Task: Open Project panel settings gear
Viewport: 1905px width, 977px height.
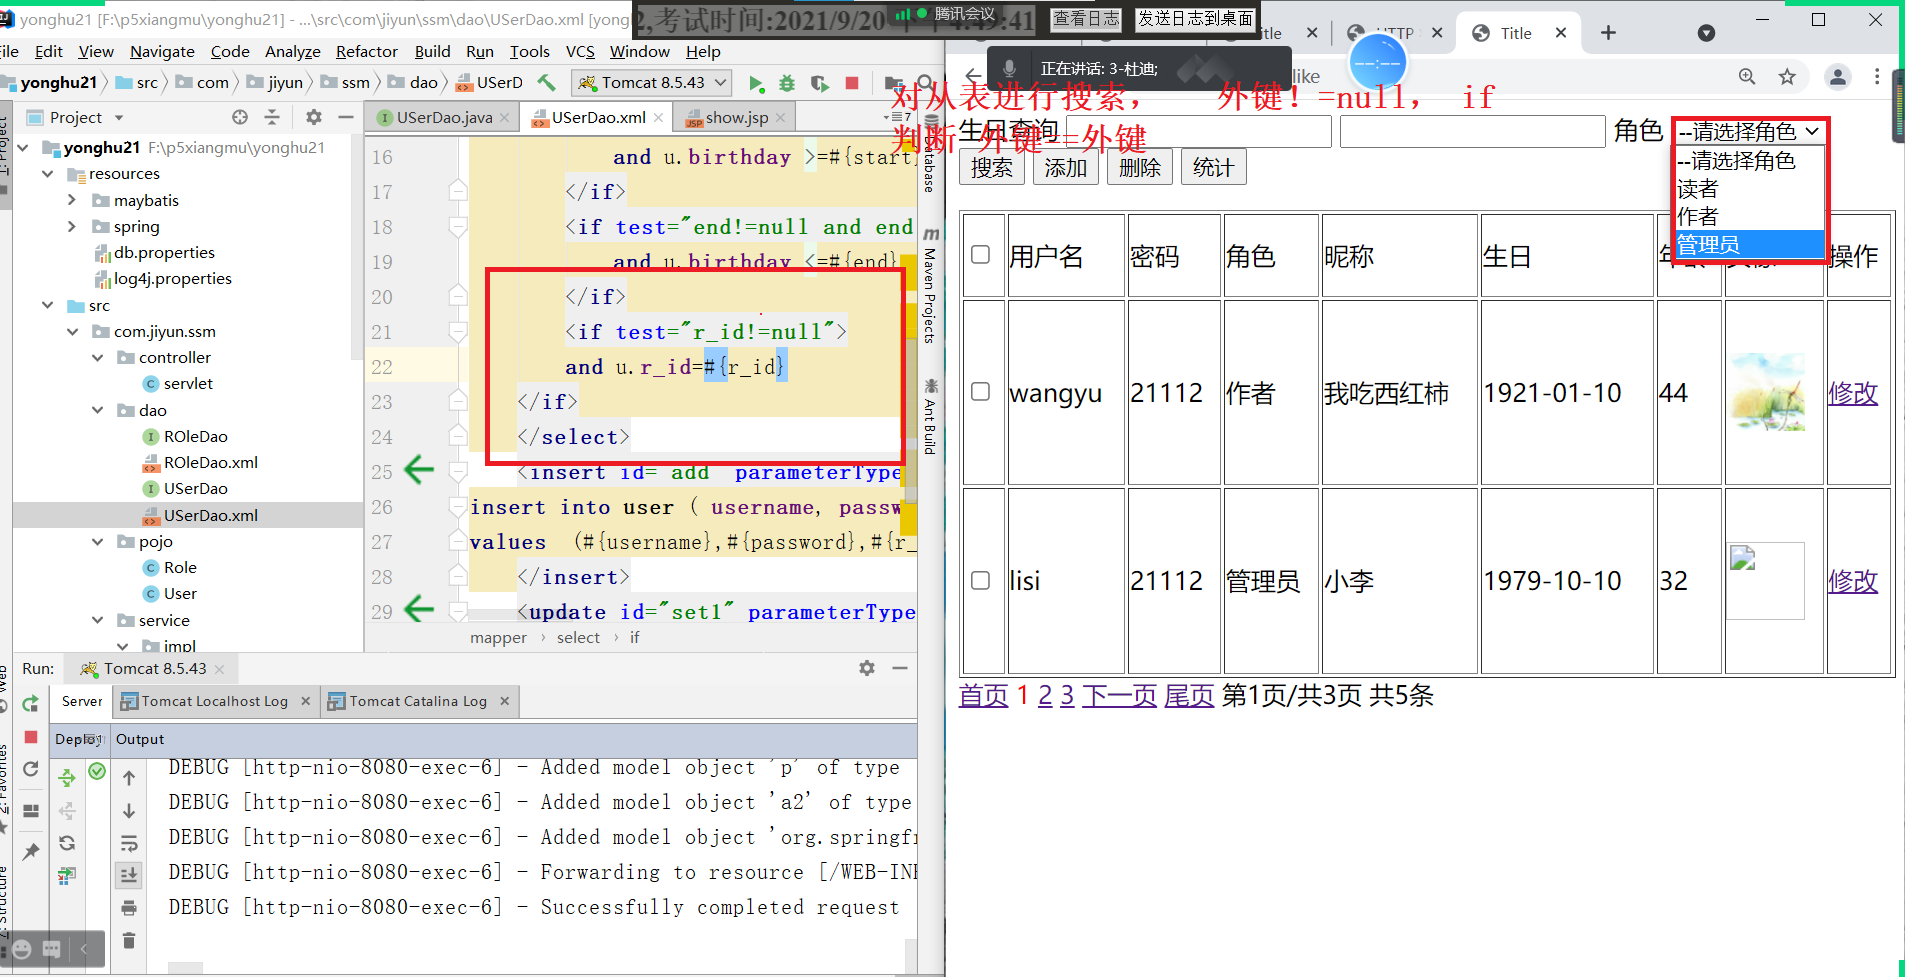Action: (314, 117)
